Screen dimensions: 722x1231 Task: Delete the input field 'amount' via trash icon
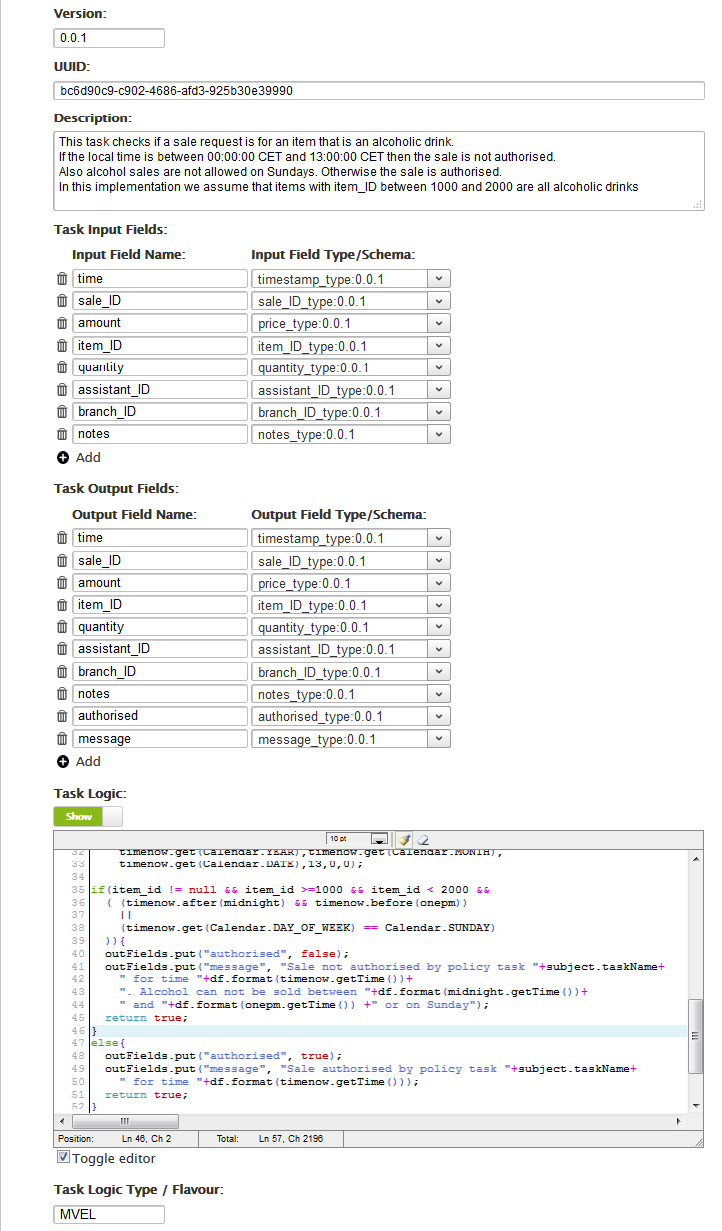pyautogui.click(x=62, y=323)
